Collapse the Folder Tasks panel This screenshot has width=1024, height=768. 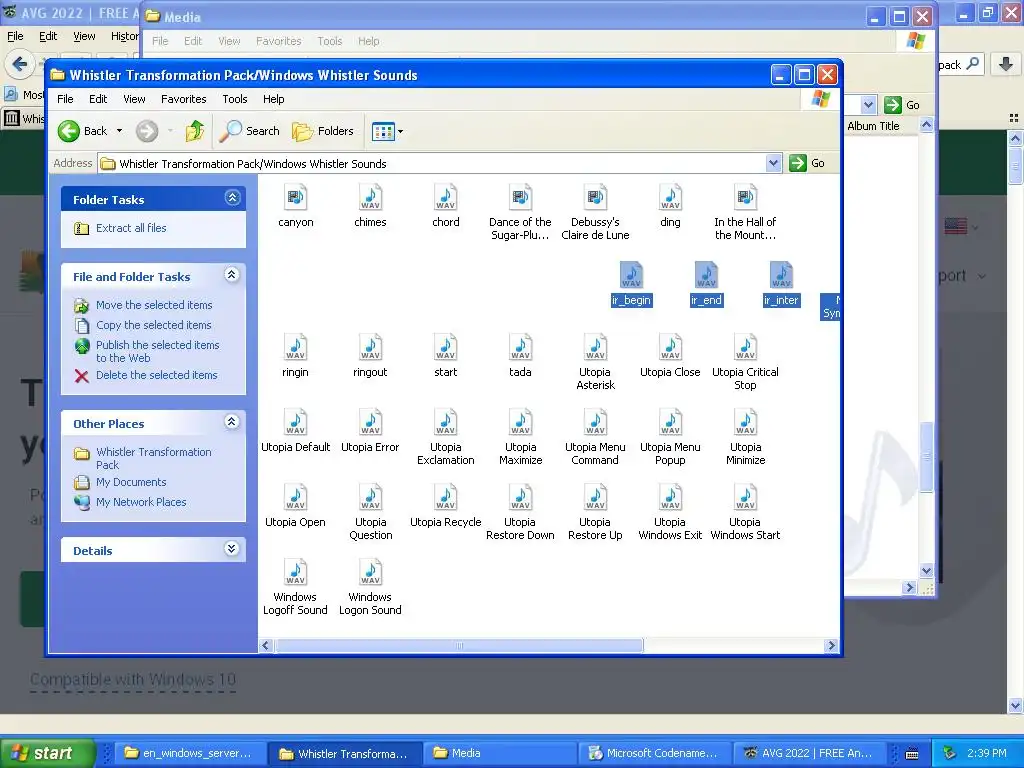click(232, 197)
